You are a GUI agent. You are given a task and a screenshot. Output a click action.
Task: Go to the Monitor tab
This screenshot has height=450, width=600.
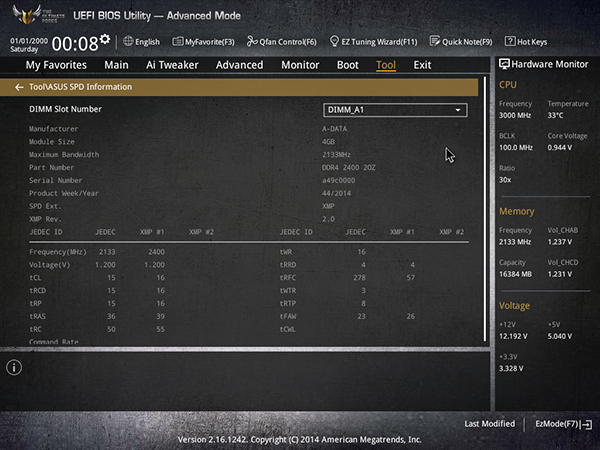pos(300,65)
